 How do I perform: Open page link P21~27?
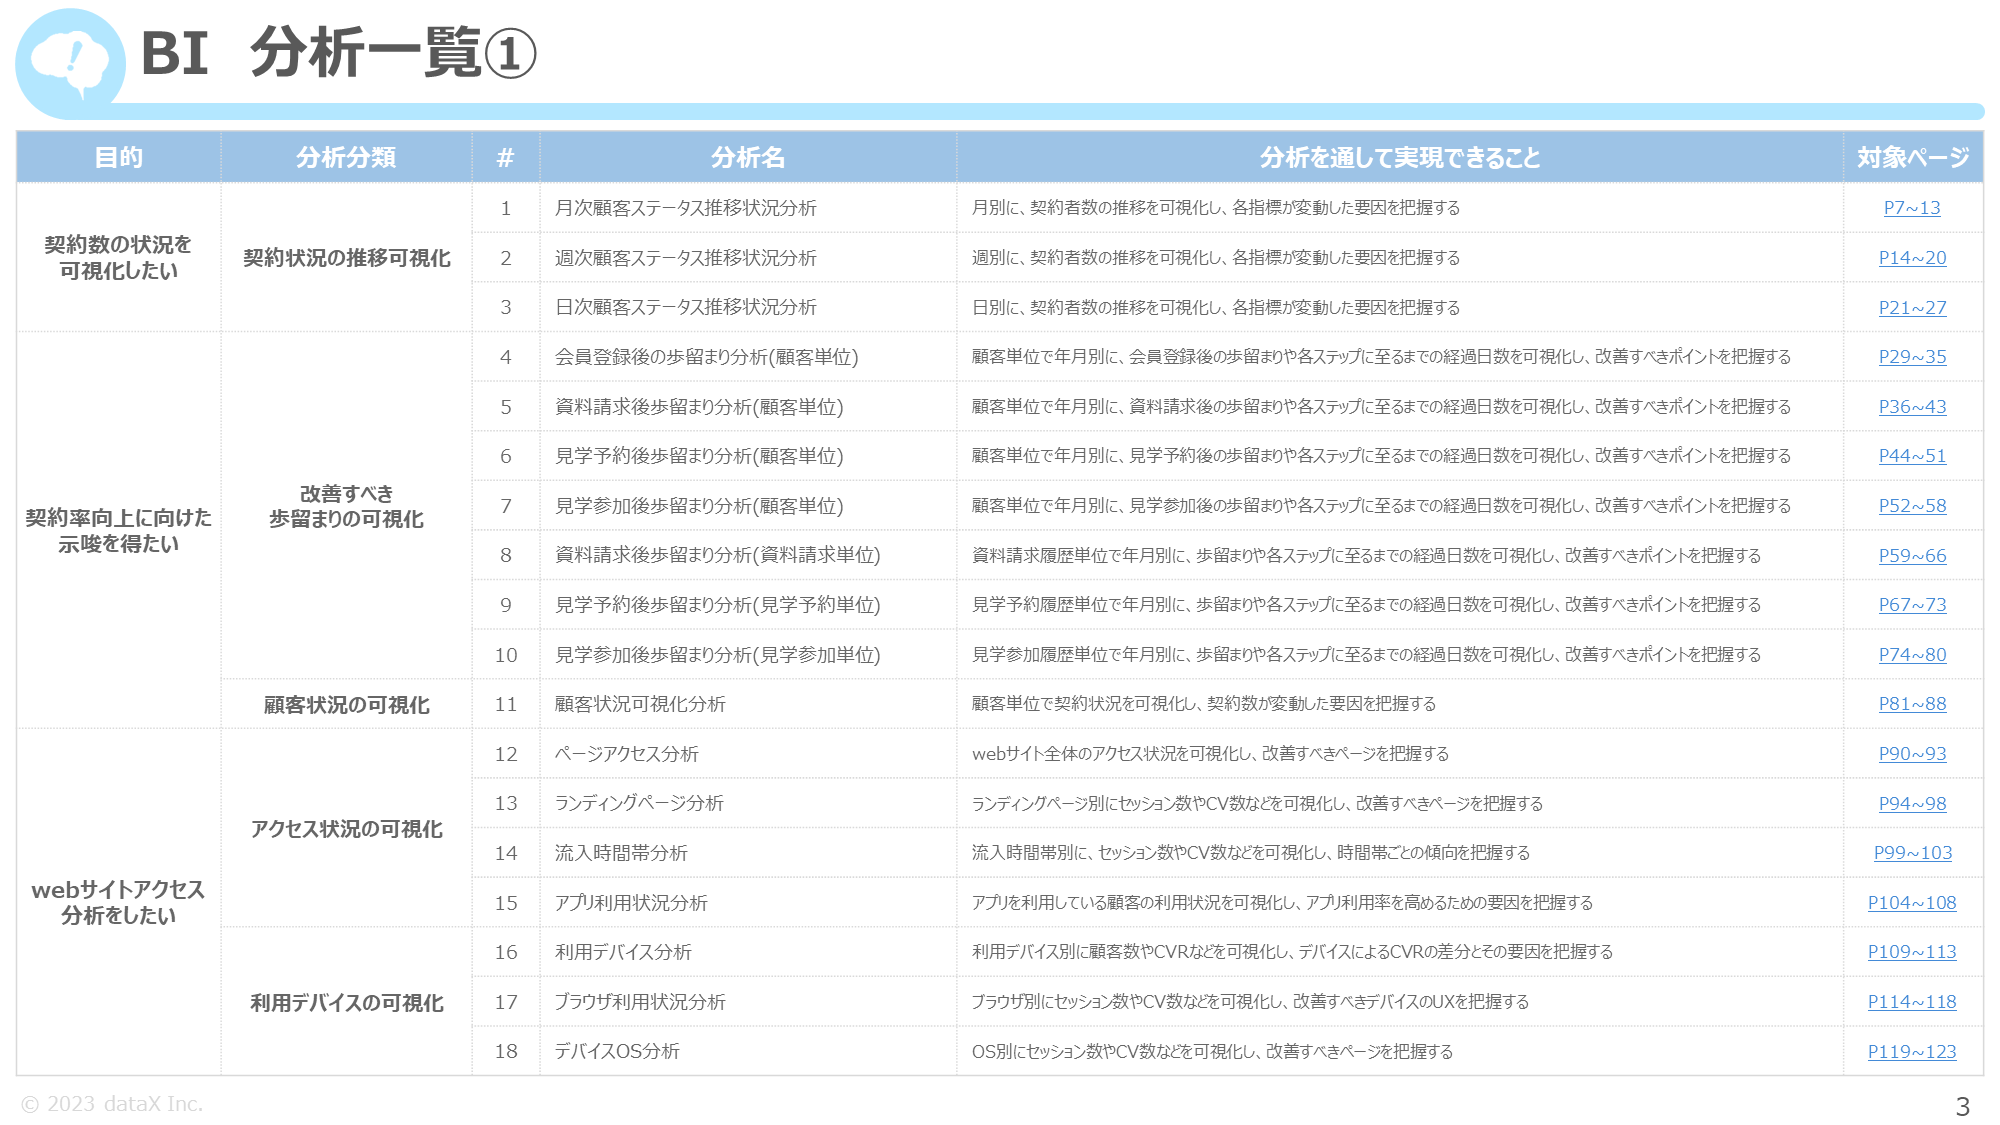click(1912, 308)
